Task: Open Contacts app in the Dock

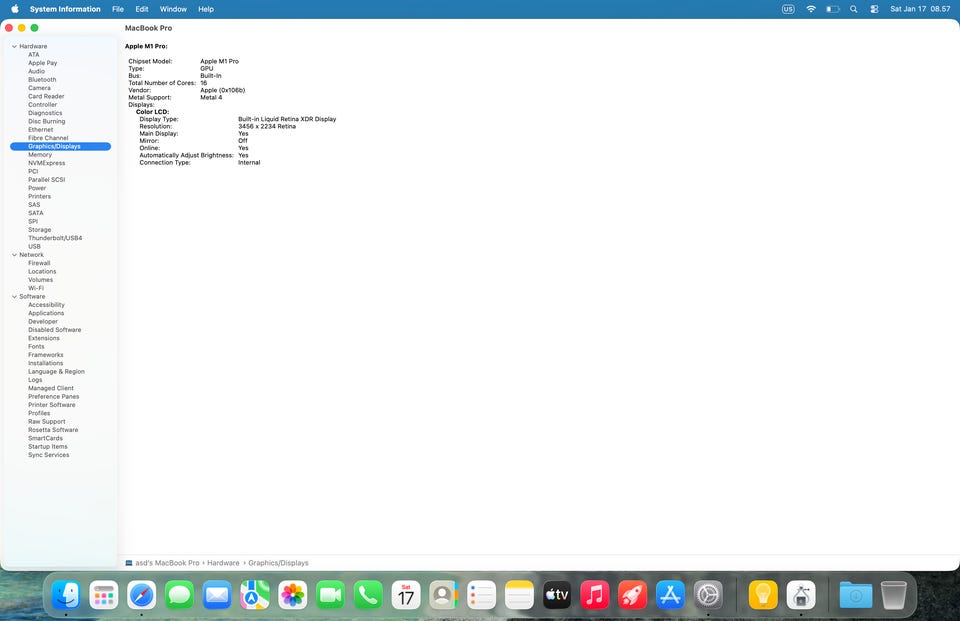Action: pos(444,595)
